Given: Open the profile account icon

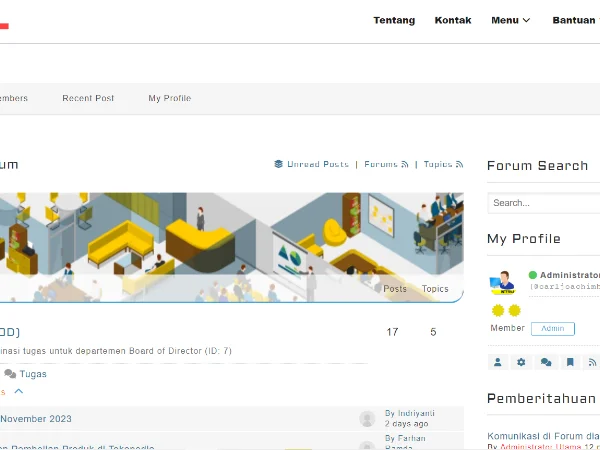Looking at the screenshot, I should click(x=497, y=362).
